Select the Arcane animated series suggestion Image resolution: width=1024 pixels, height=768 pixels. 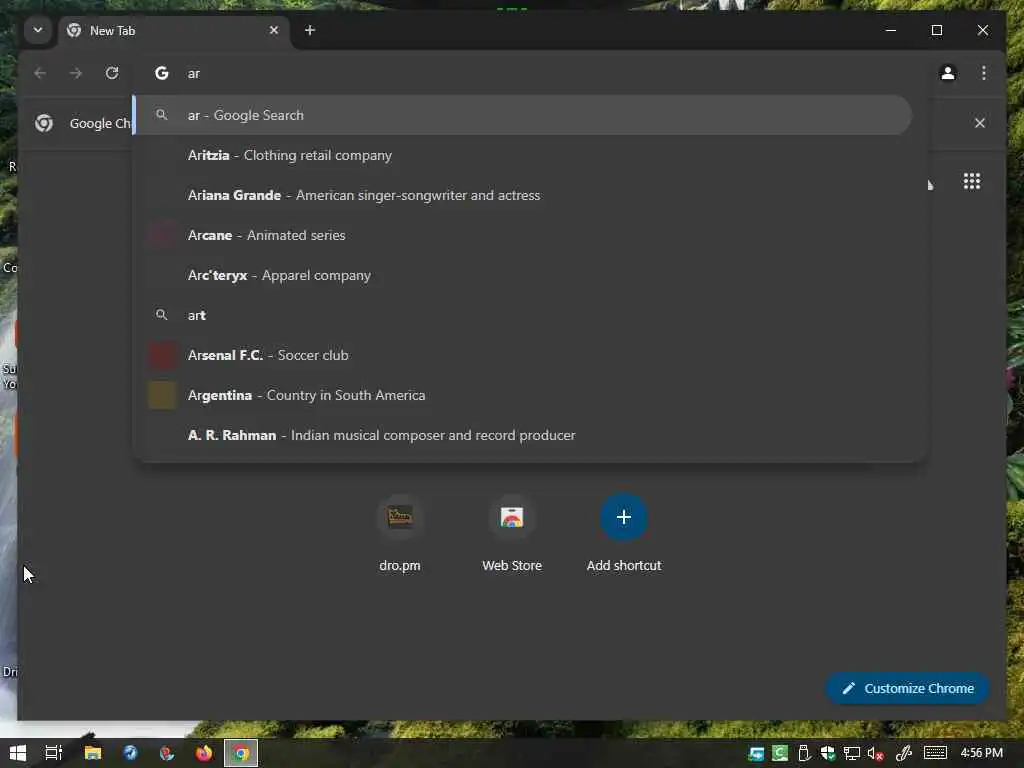pyautogui.click(x=522, y=235)
